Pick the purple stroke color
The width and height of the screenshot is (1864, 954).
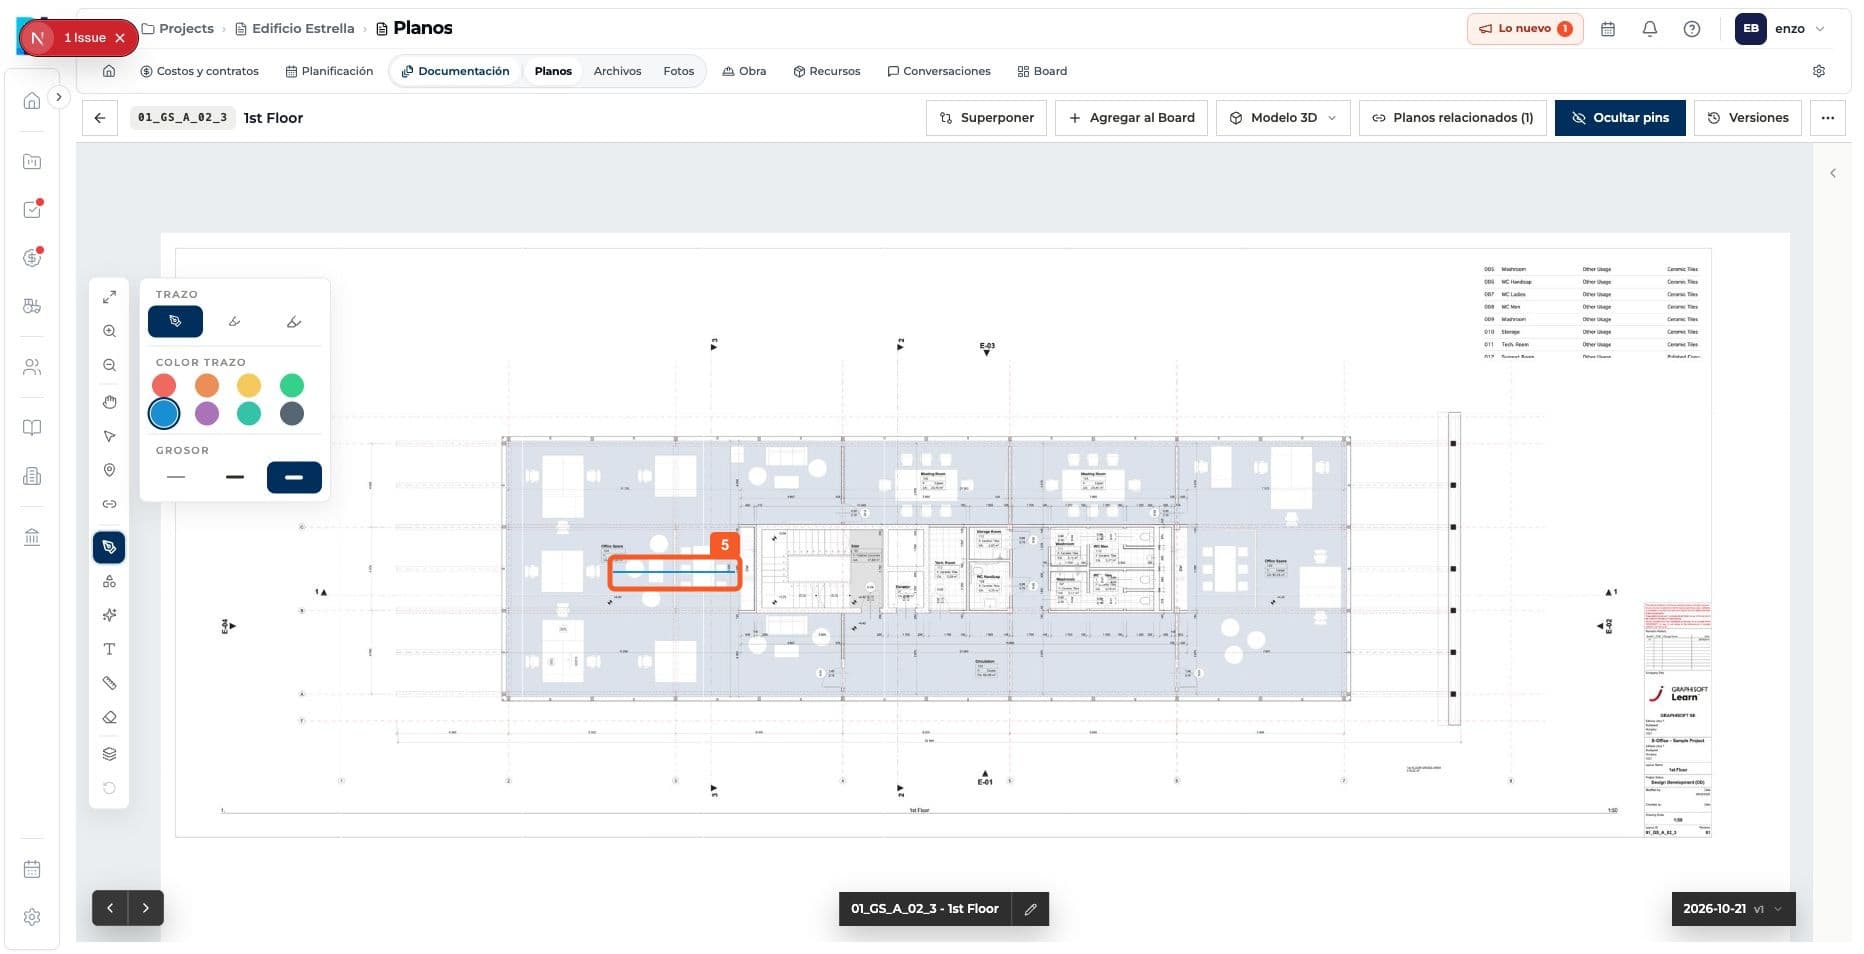[207, 413]
